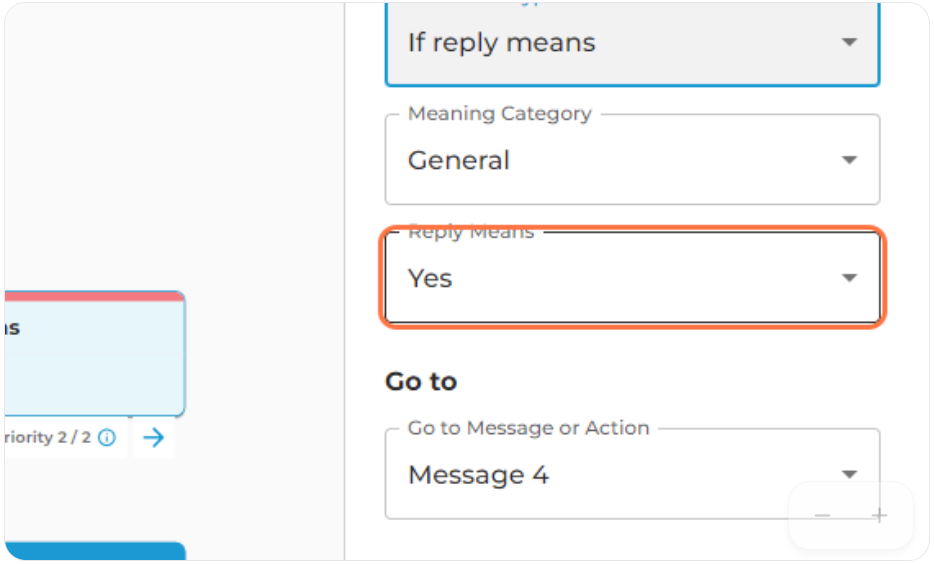Viewport: 934px width, 564px height.
Task: Open the Go to Message or Action dropdown
Action: (633, 474)
